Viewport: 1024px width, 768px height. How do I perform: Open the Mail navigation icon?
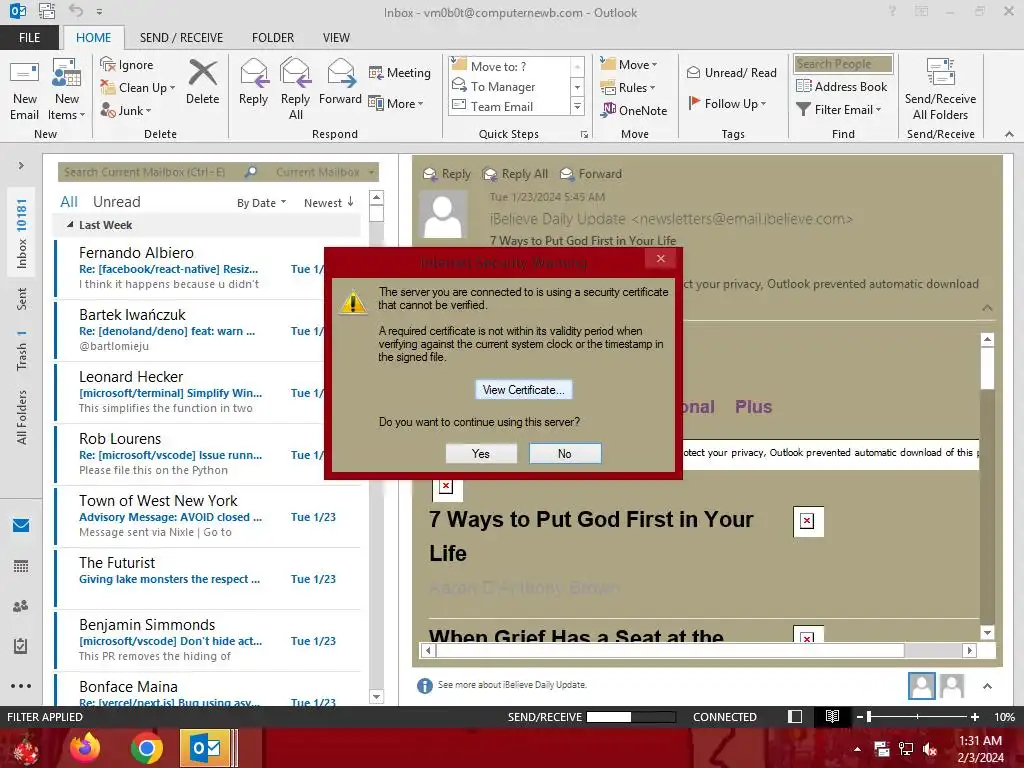click(x=21, y=525)
